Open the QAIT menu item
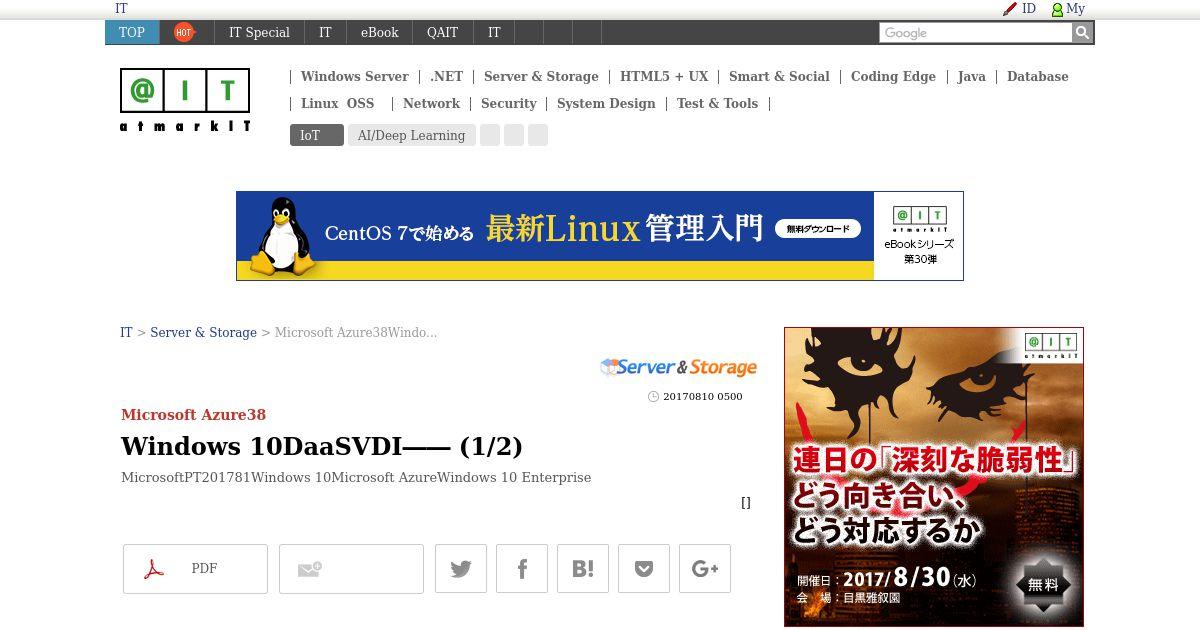Screen dimensions: 1200x630 pos(442,32)
